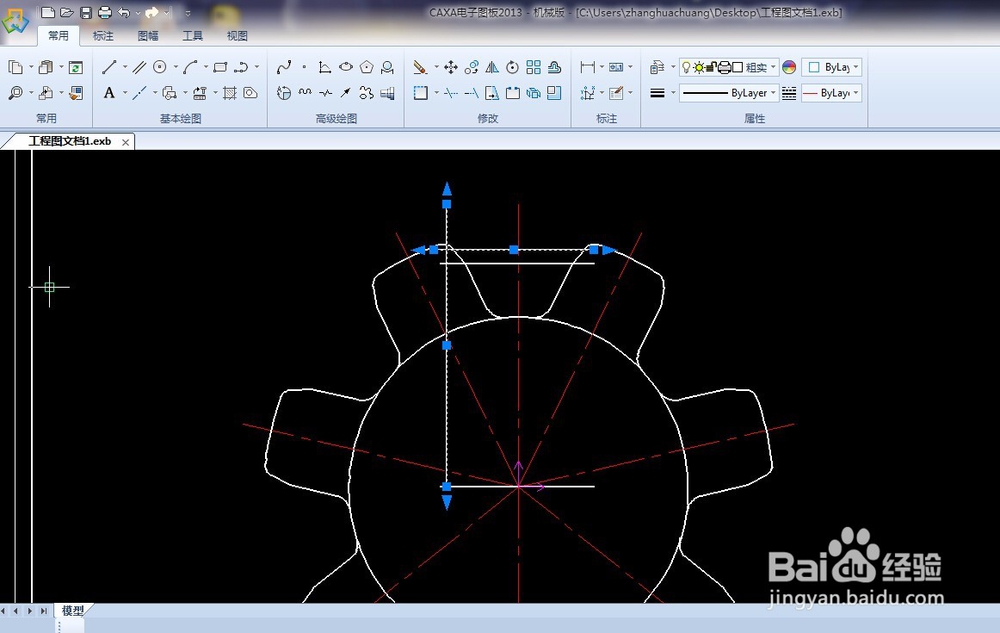Select the Text tool with letter A
Screen dimensions: 1000x633
pos(109,93)
